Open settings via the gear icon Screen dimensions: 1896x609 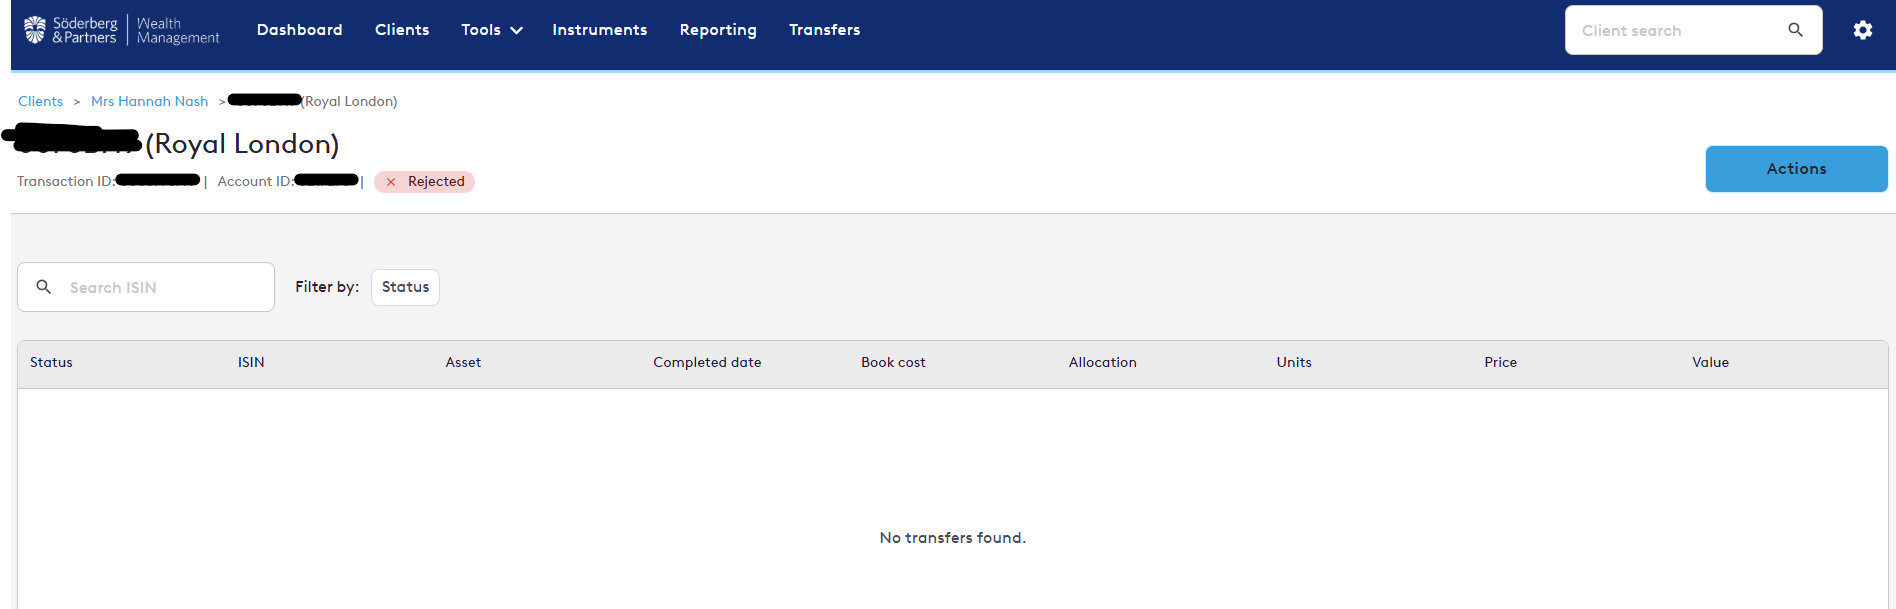1862,30
